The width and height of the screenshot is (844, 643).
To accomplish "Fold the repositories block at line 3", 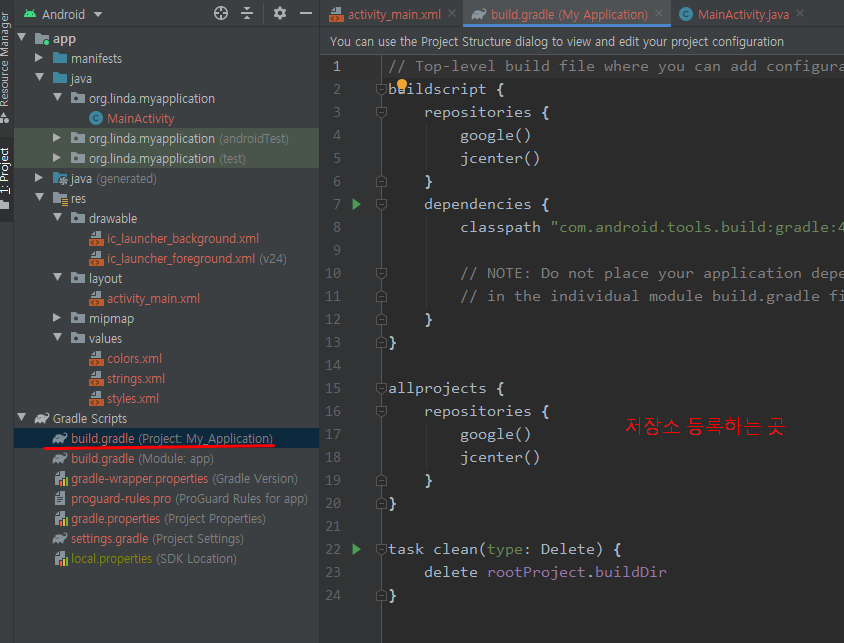I will (x=381, y=112).
